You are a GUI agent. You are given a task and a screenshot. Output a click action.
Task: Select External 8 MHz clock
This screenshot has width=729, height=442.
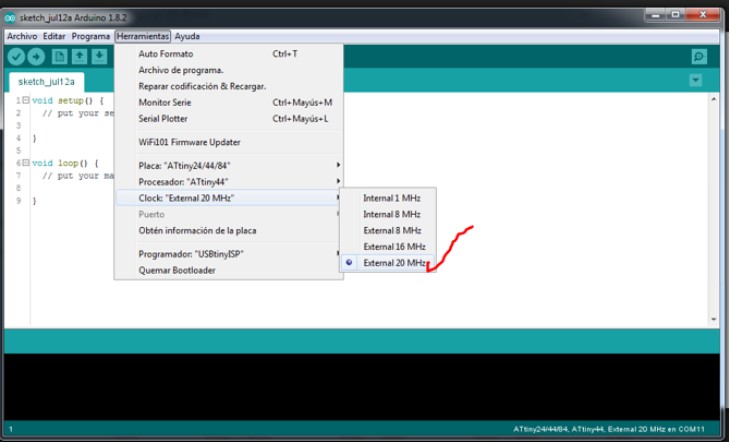pos(388,231)
